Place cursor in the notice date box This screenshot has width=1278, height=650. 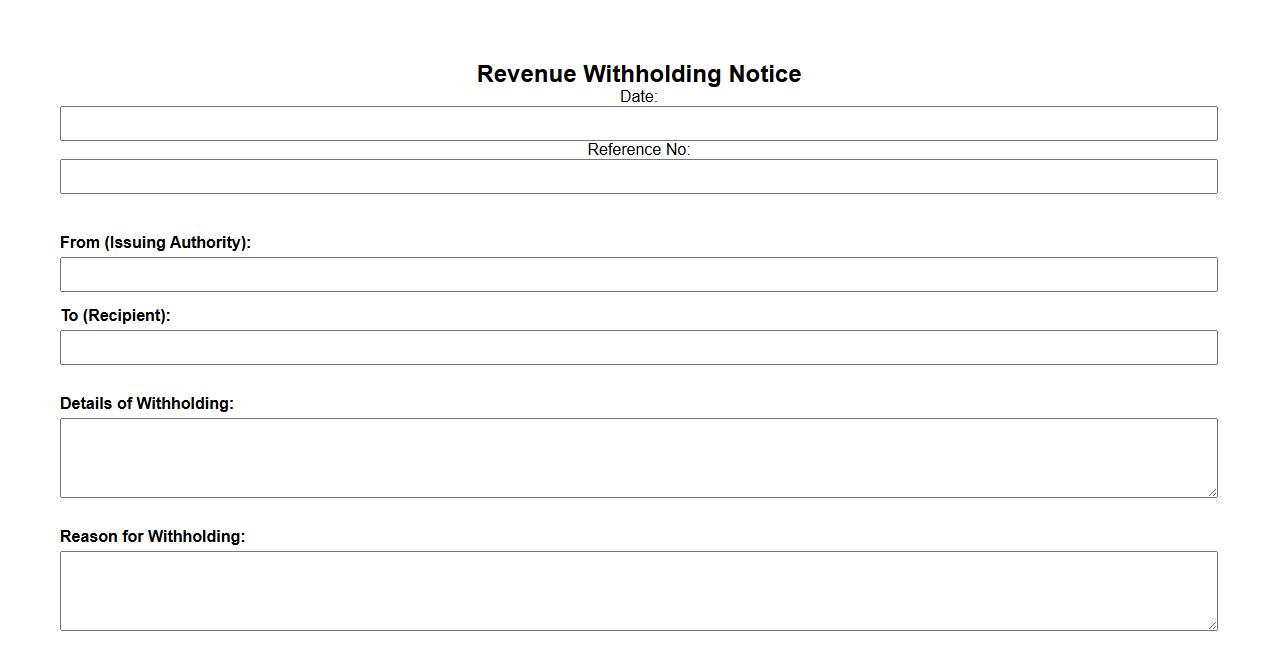(x=638, y=124)
